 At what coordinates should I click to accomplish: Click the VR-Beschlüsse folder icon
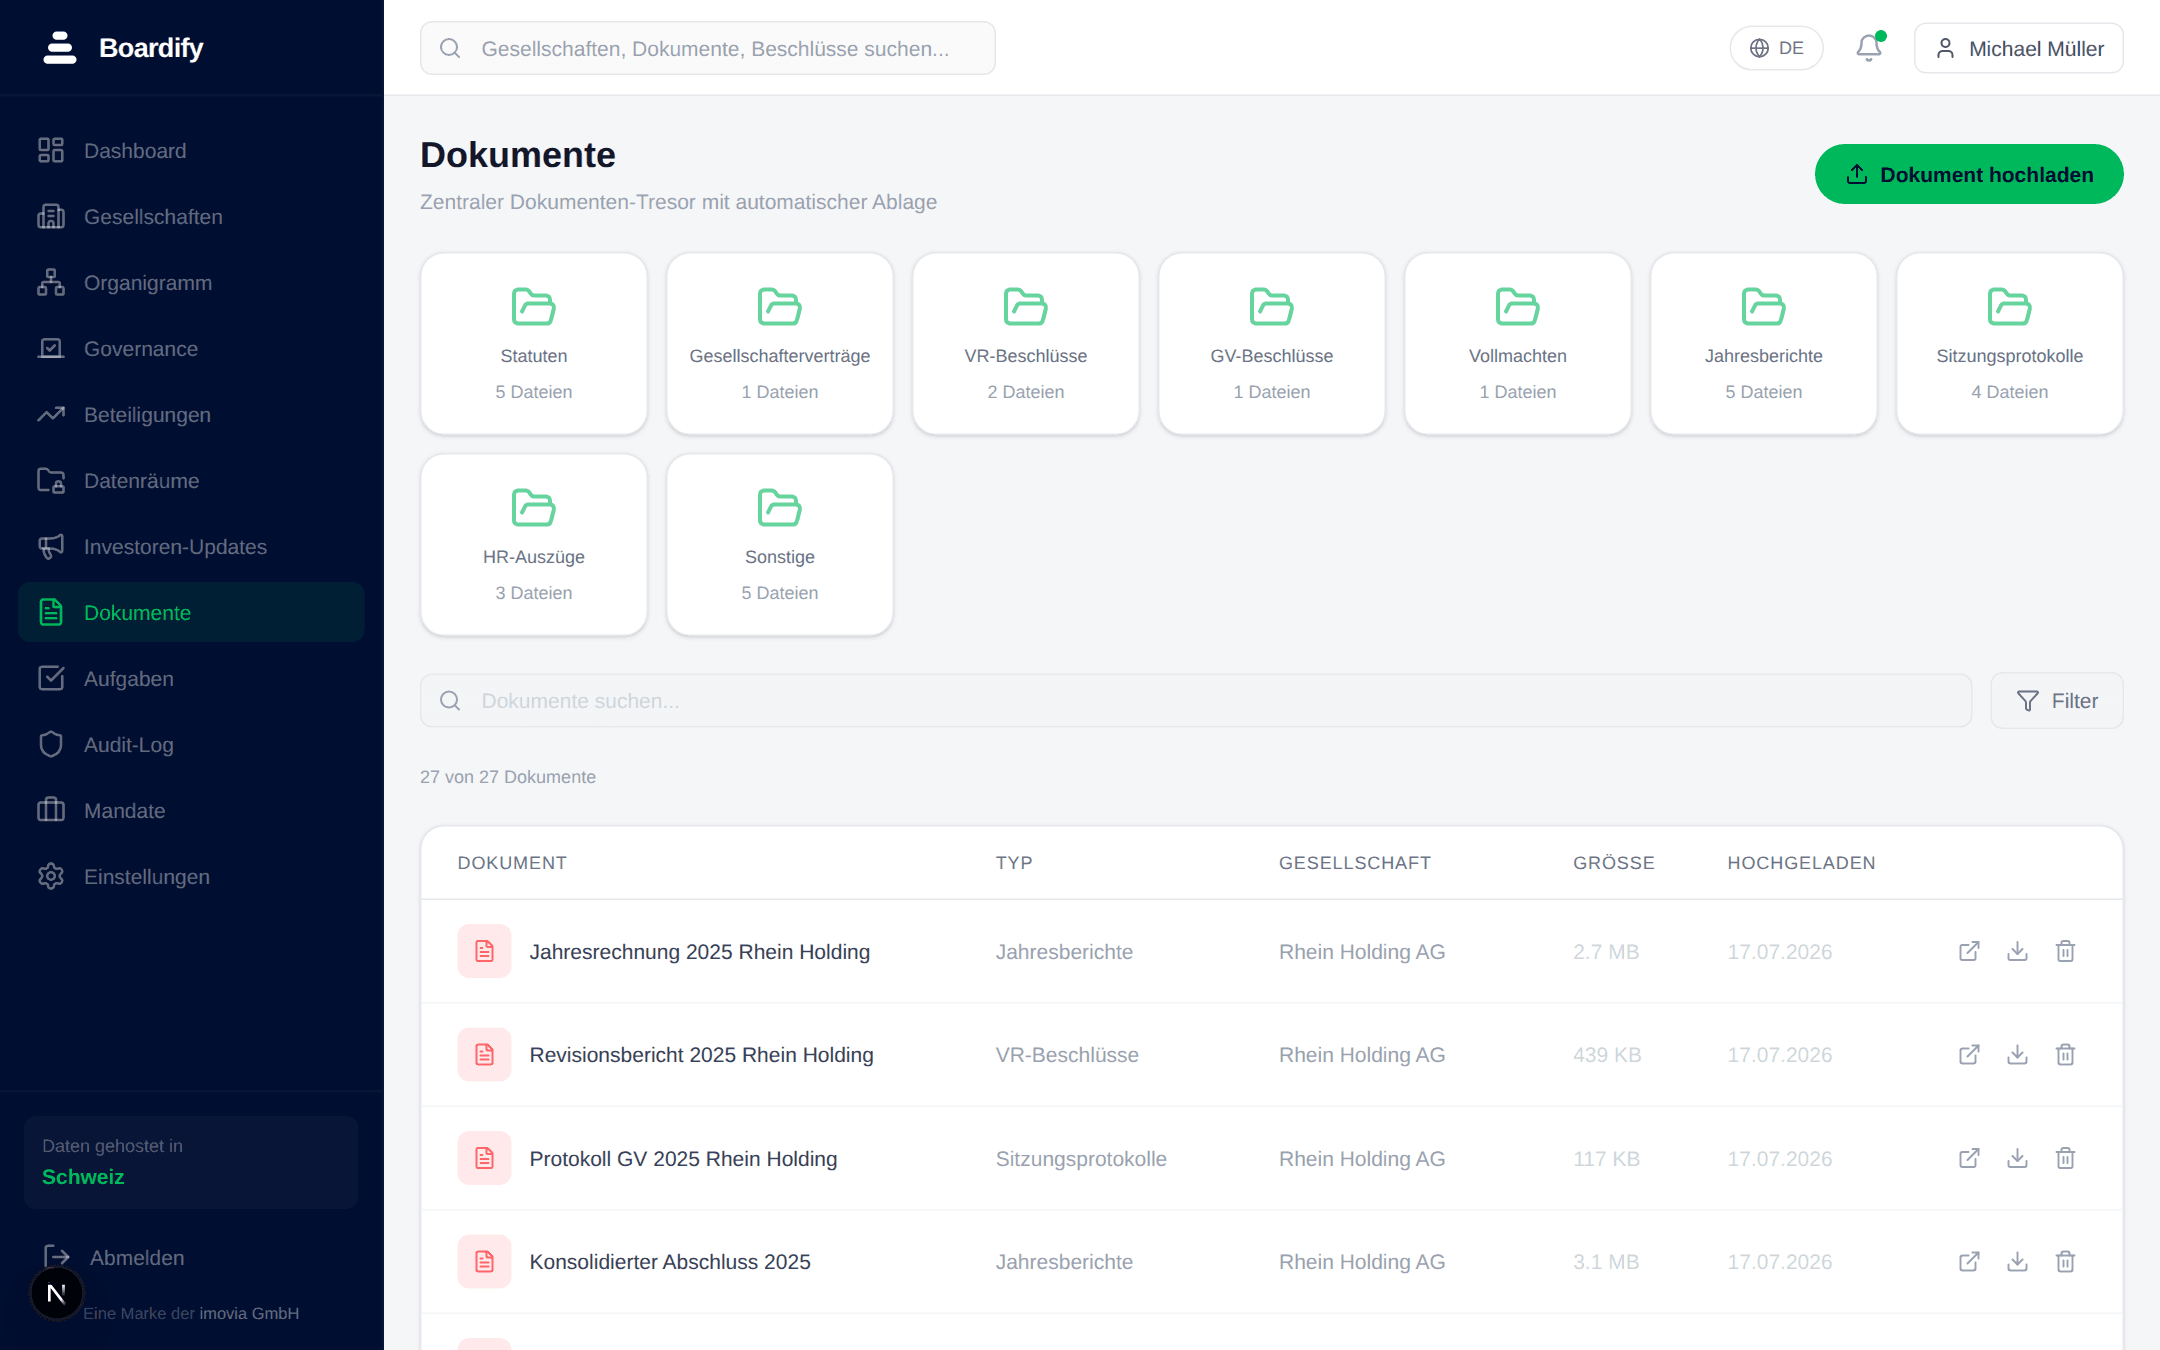click(x=1026, y=306)
